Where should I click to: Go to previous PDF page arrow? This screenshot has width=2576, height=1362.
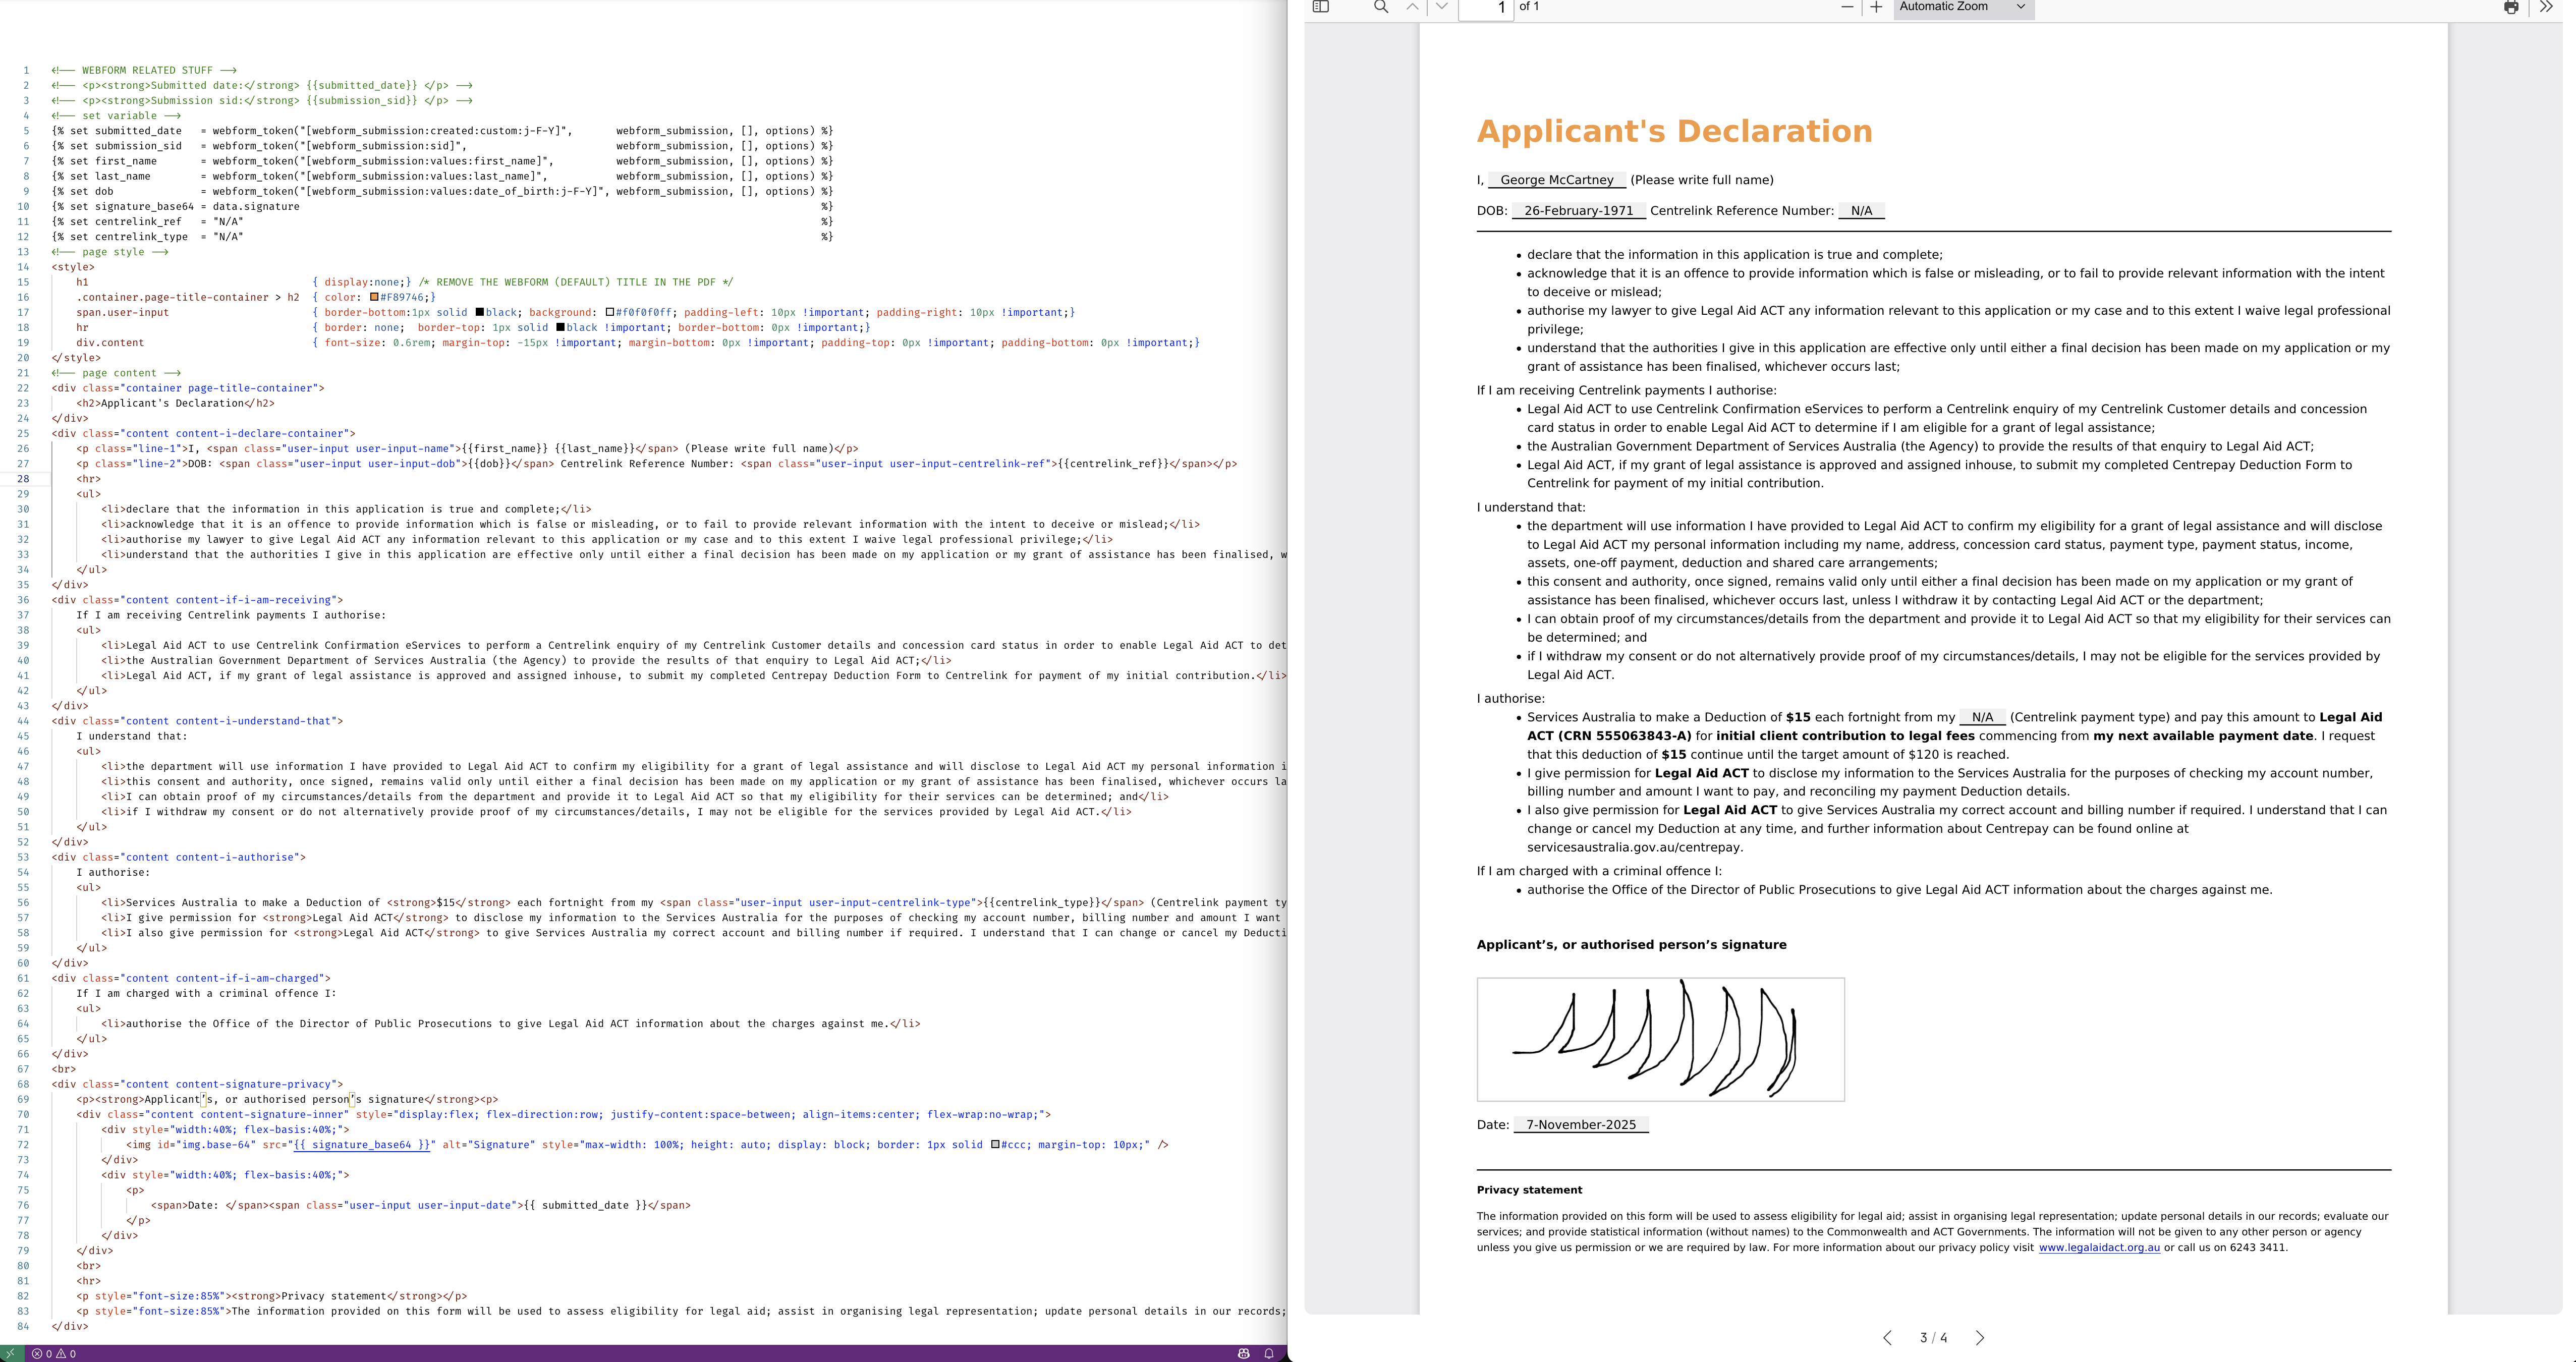click(x=1412, y=7)
